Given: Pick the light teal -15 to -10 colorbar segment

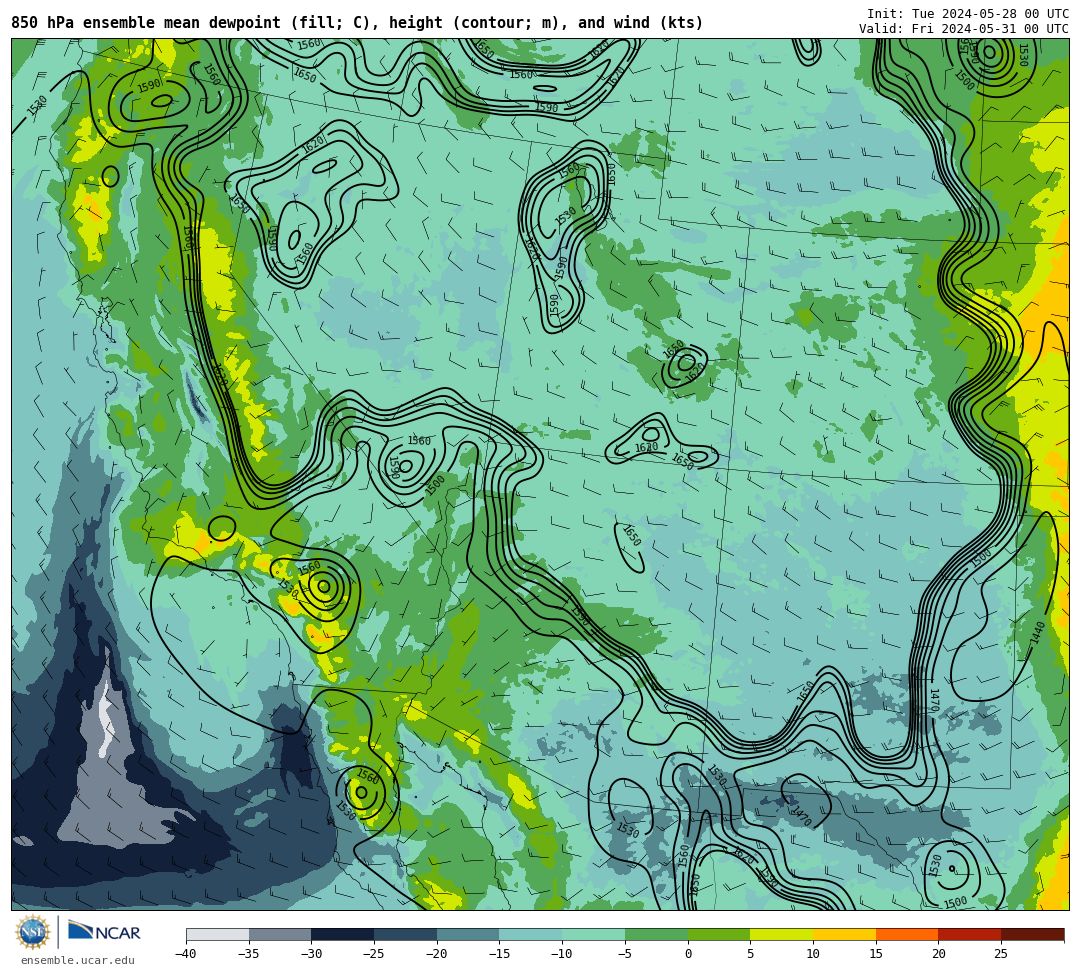Looking at the screenshot, I should click(x=531, y=934).
